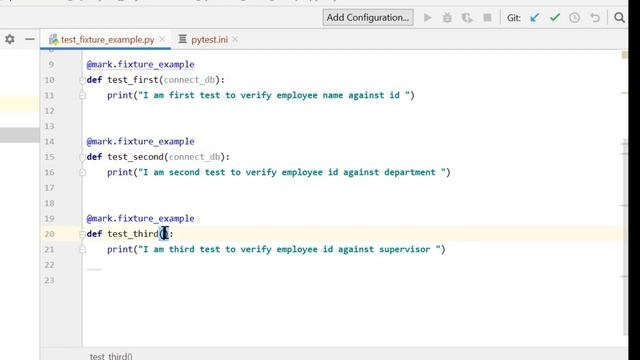Screen dimensions: 640x360
Task: Click line number 12 in gutter
Action: 49,111
